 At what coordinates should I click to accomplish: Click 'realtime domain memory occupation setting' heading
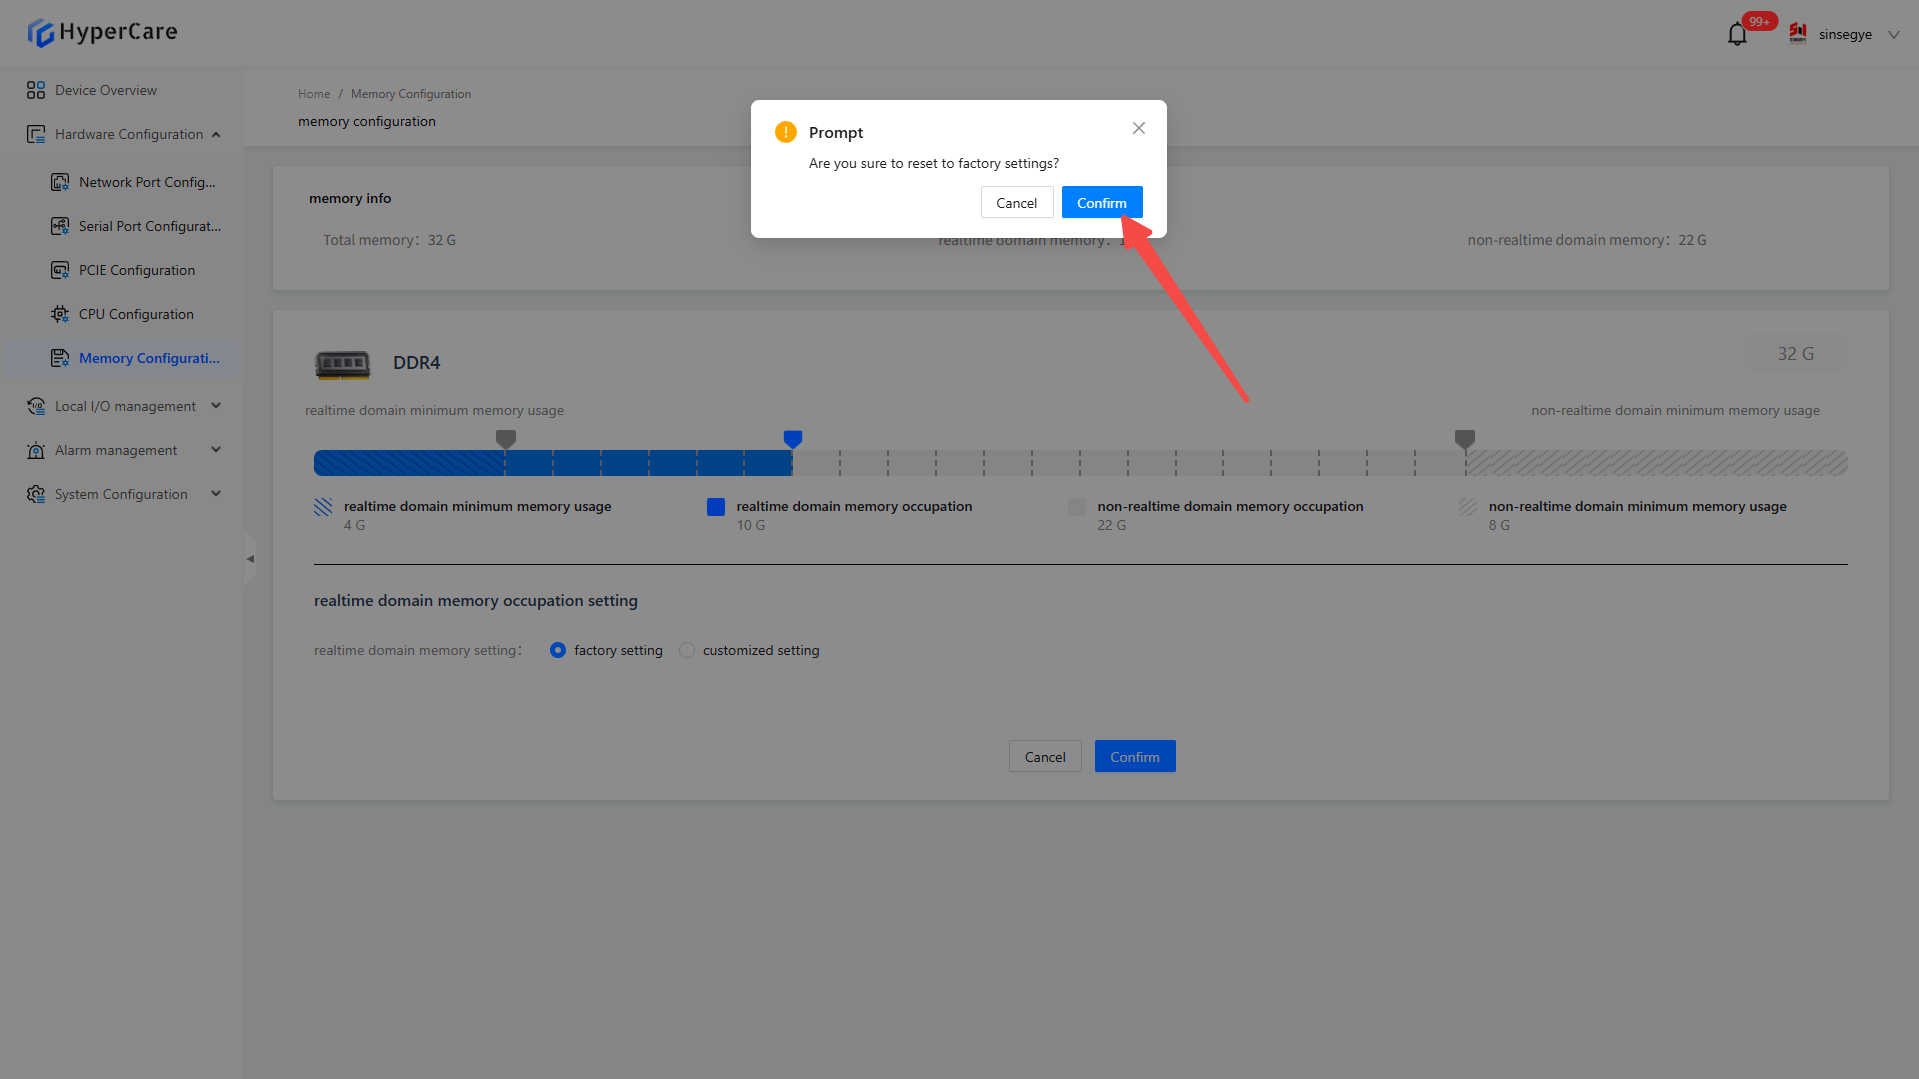click(476, 601)
